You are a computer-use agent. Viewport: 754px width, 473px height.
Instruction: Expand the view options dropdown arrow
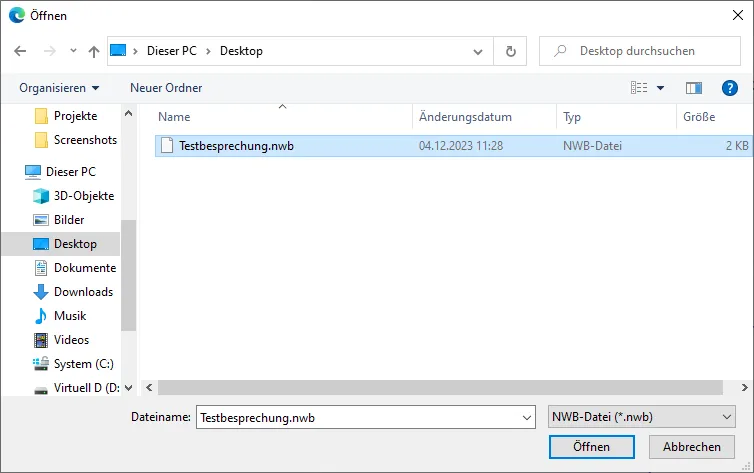tap(660, 88)
